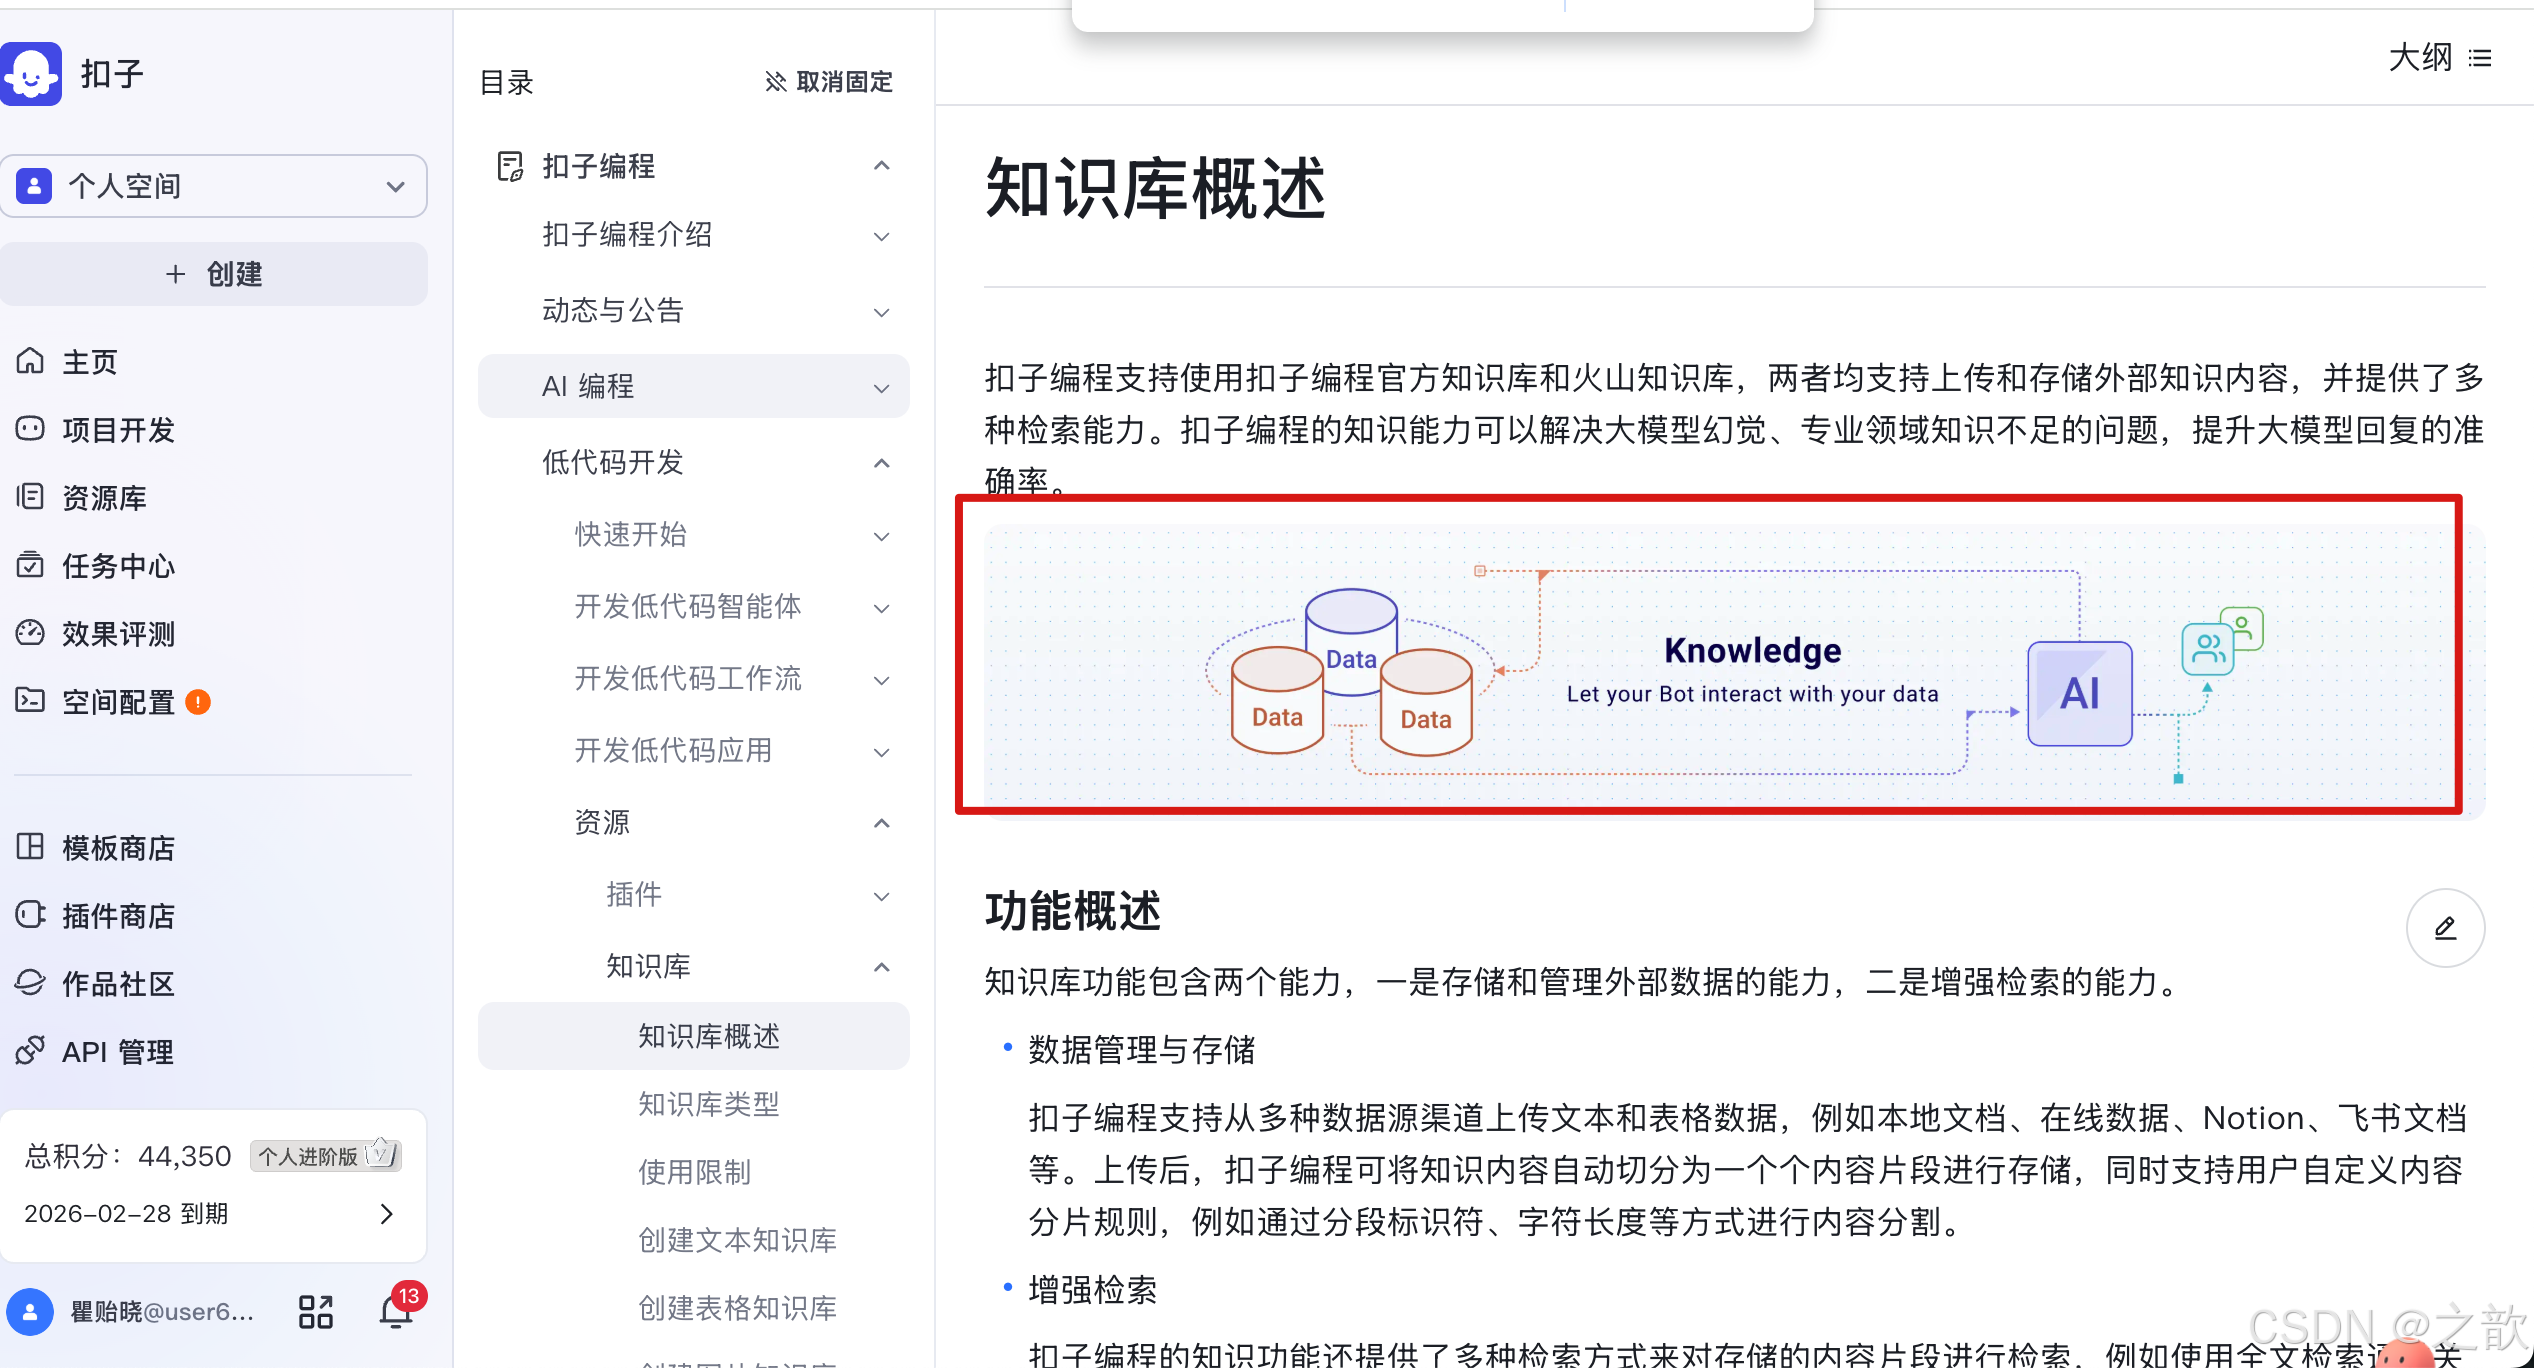The width and height of the screenshot is (2534, 1368).
Task: Click the API 管理 icon
Action: [x=32, y=1051]
